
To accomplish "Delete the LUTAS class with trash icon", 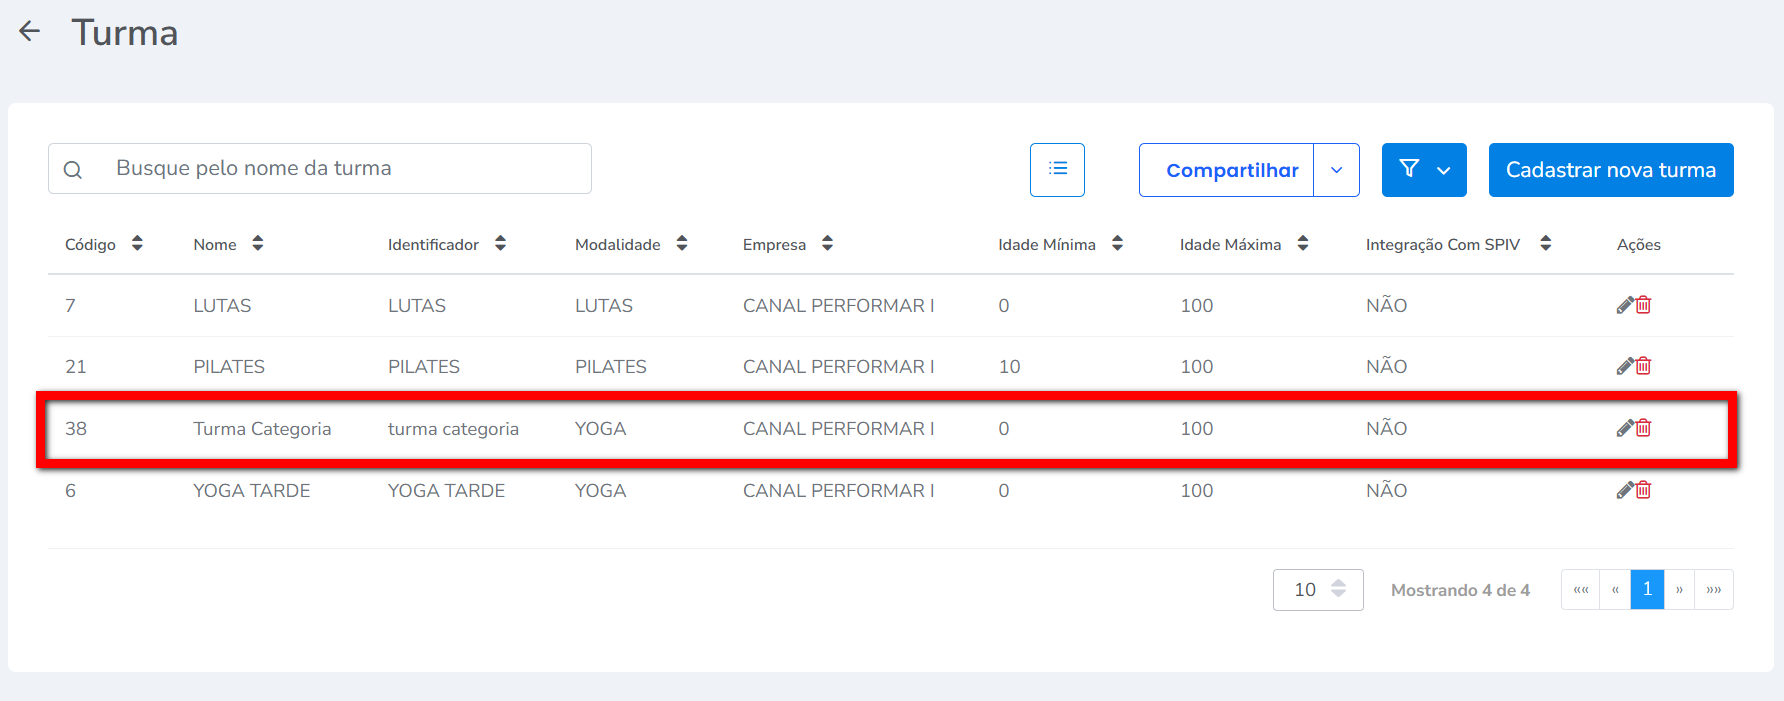I will pos(1644,305).
